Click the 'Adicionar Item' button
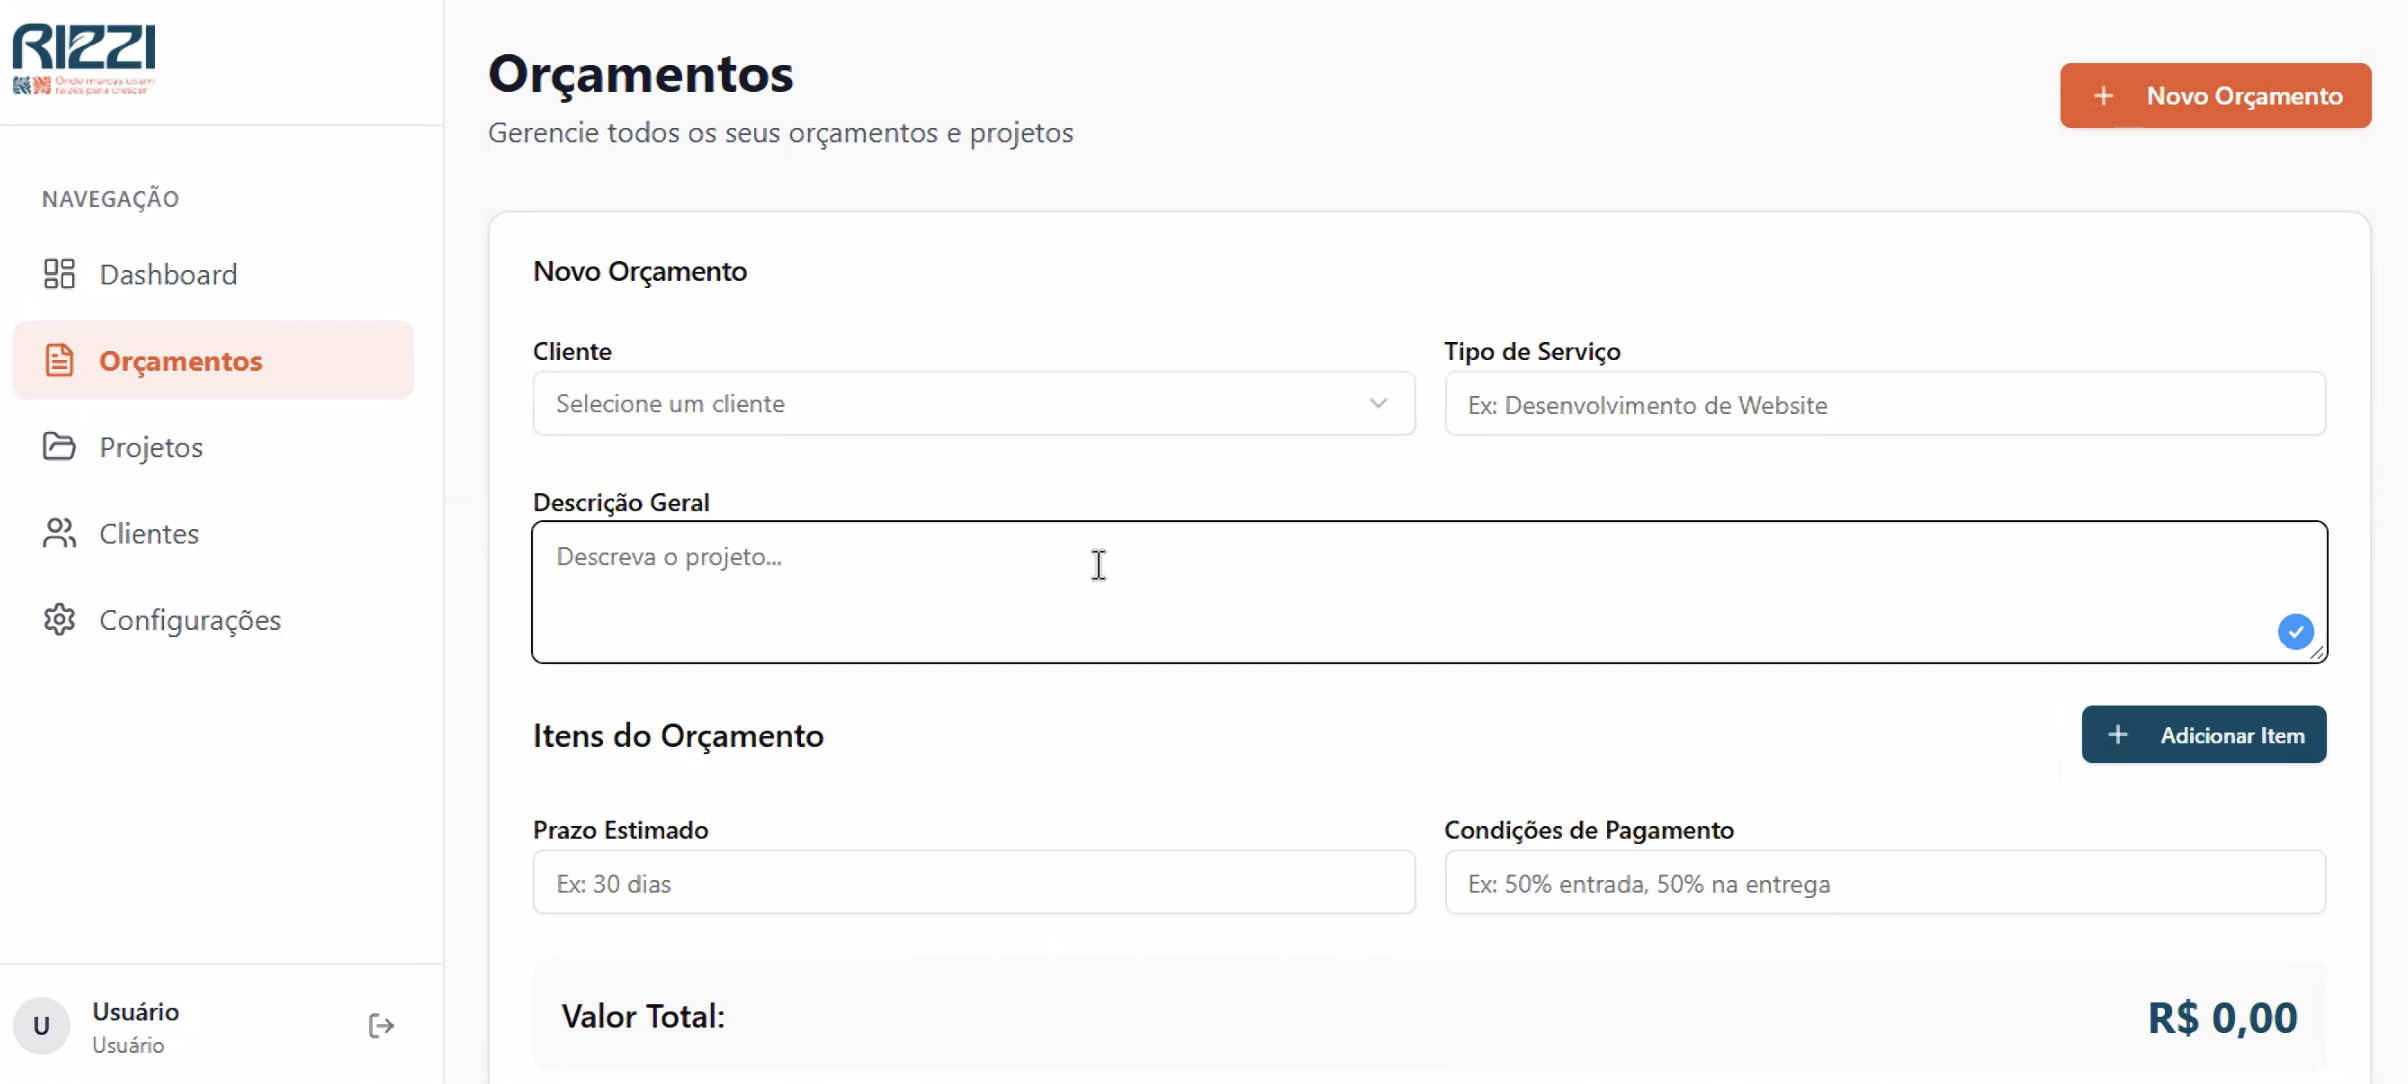Screen dimensions: 2408x1084 (x=2203, y=735)
